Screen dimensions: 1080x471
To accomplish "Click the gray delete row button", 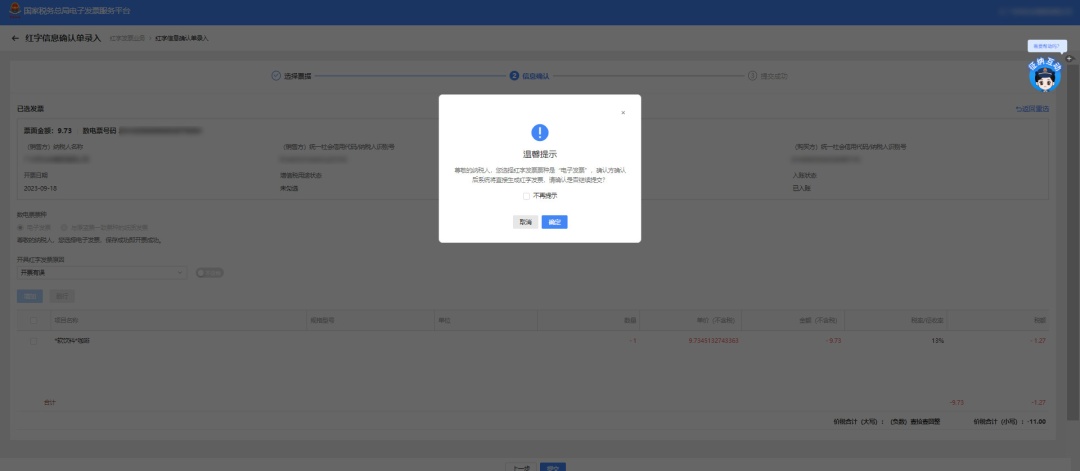I will tap(62, 296).
